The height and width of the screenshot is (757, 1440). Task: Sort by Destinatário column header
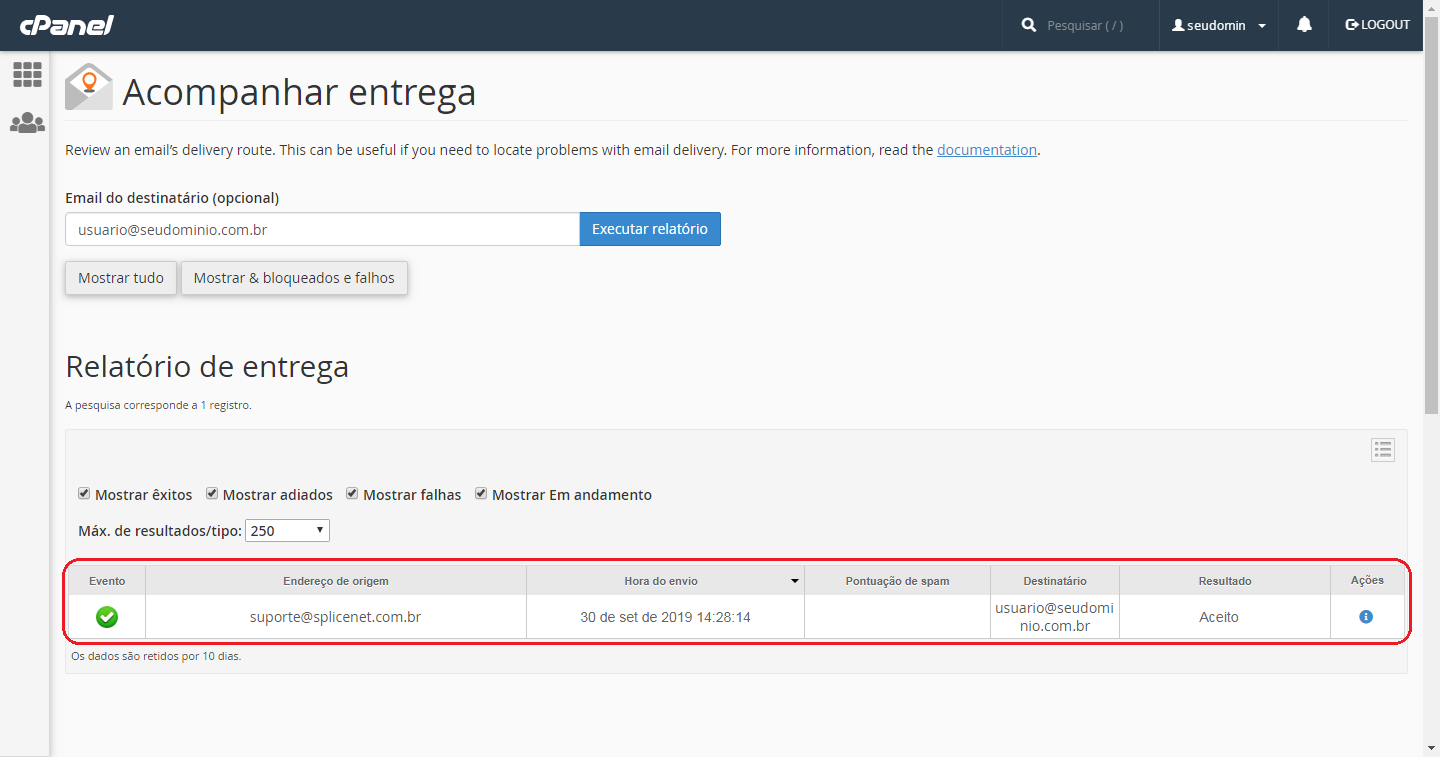(x=1055, y=581)
